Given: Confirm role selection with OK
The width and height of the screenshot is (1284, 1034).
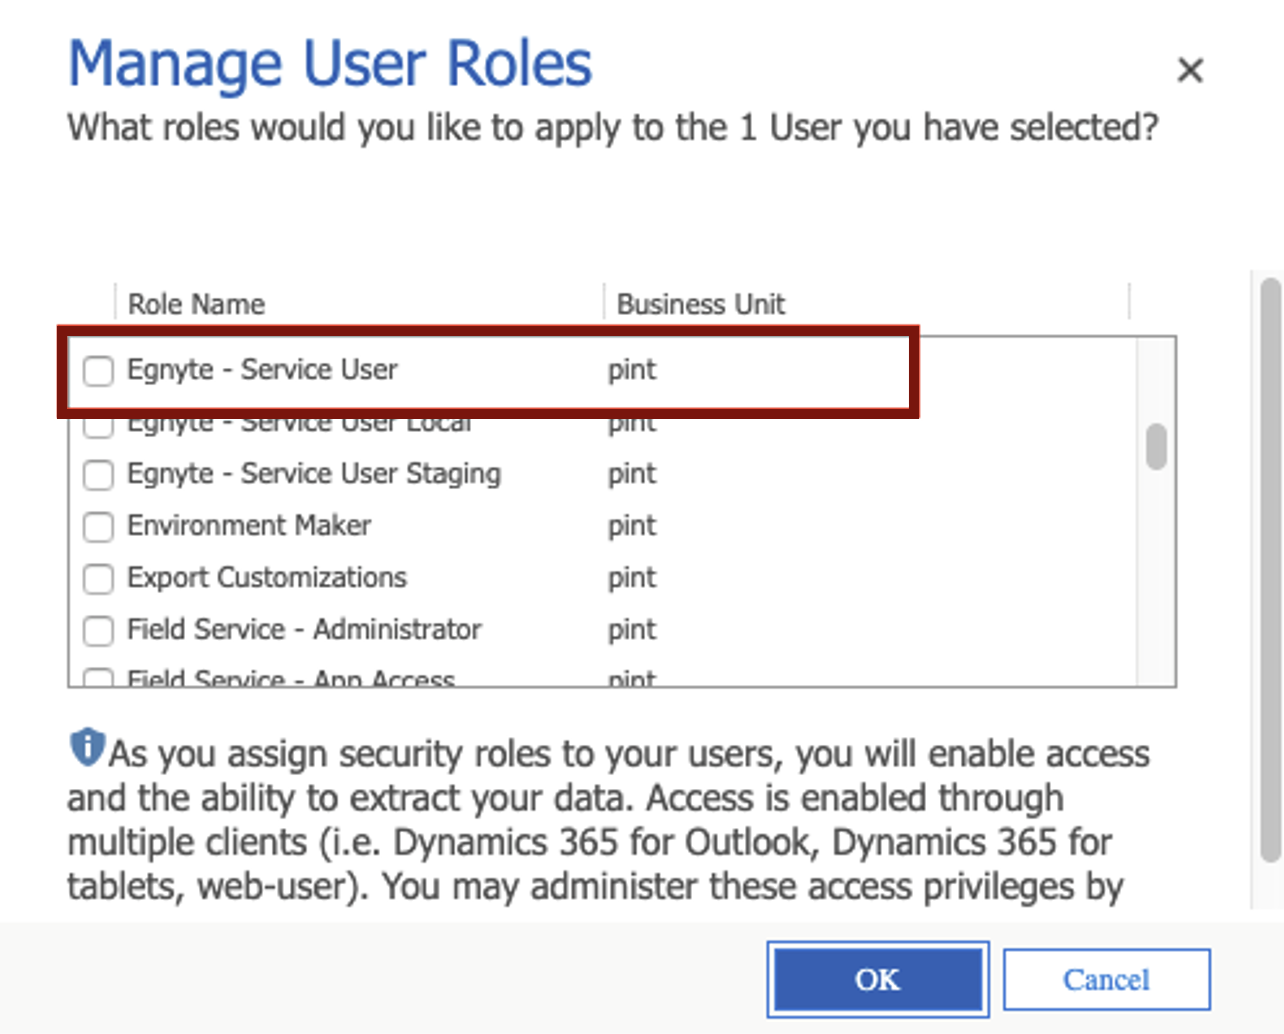Looking at the screenshot, I should point(878,979).
